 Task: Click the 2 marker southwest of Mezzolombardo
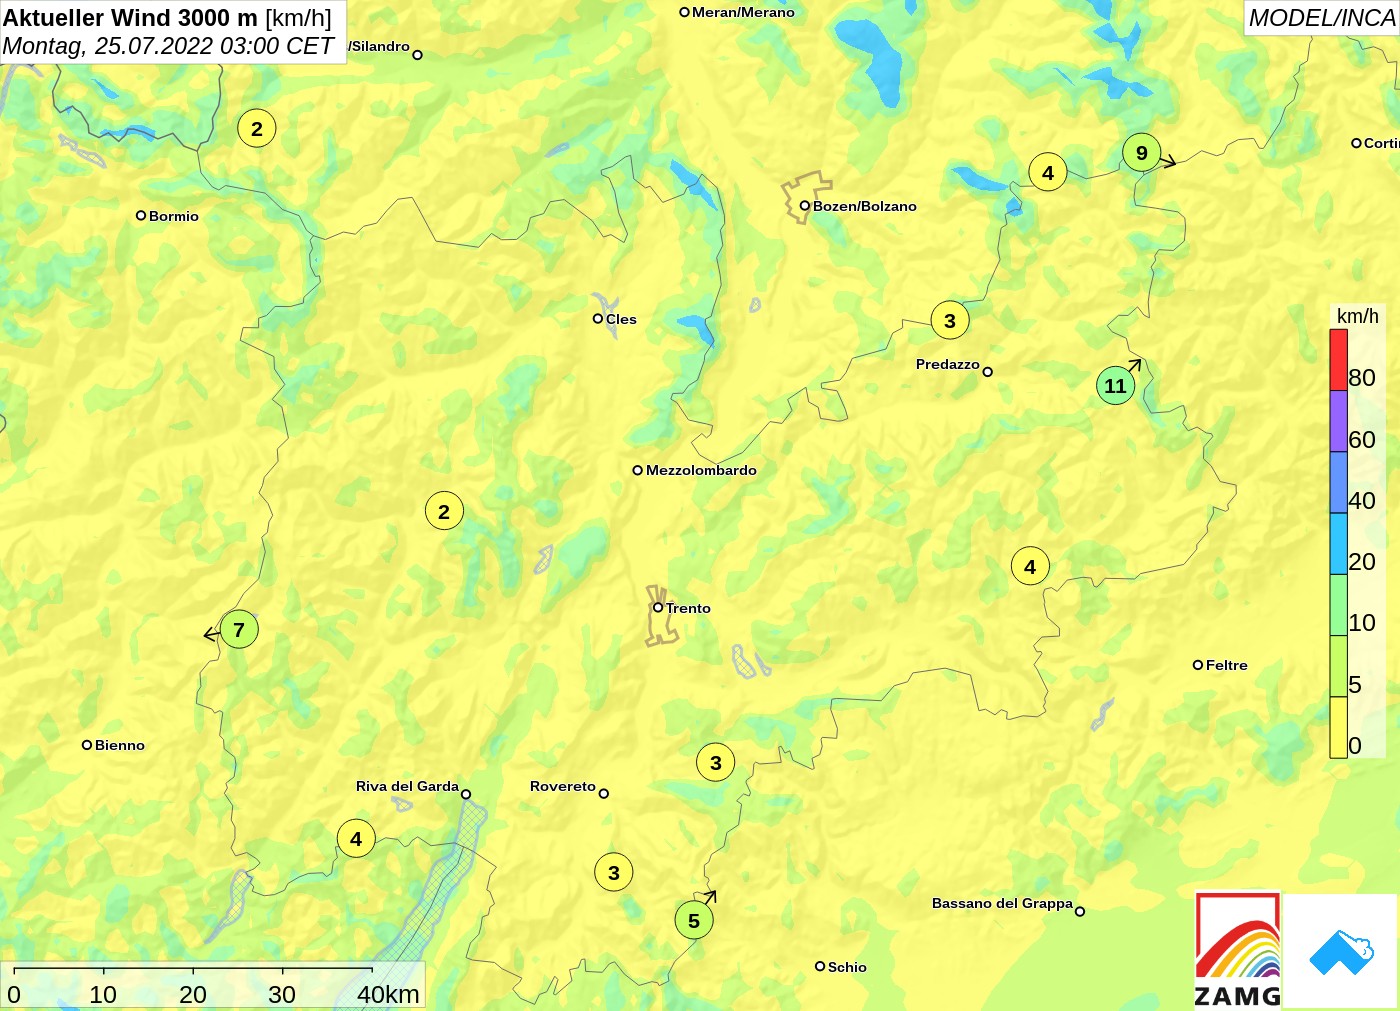pos(444,512)
